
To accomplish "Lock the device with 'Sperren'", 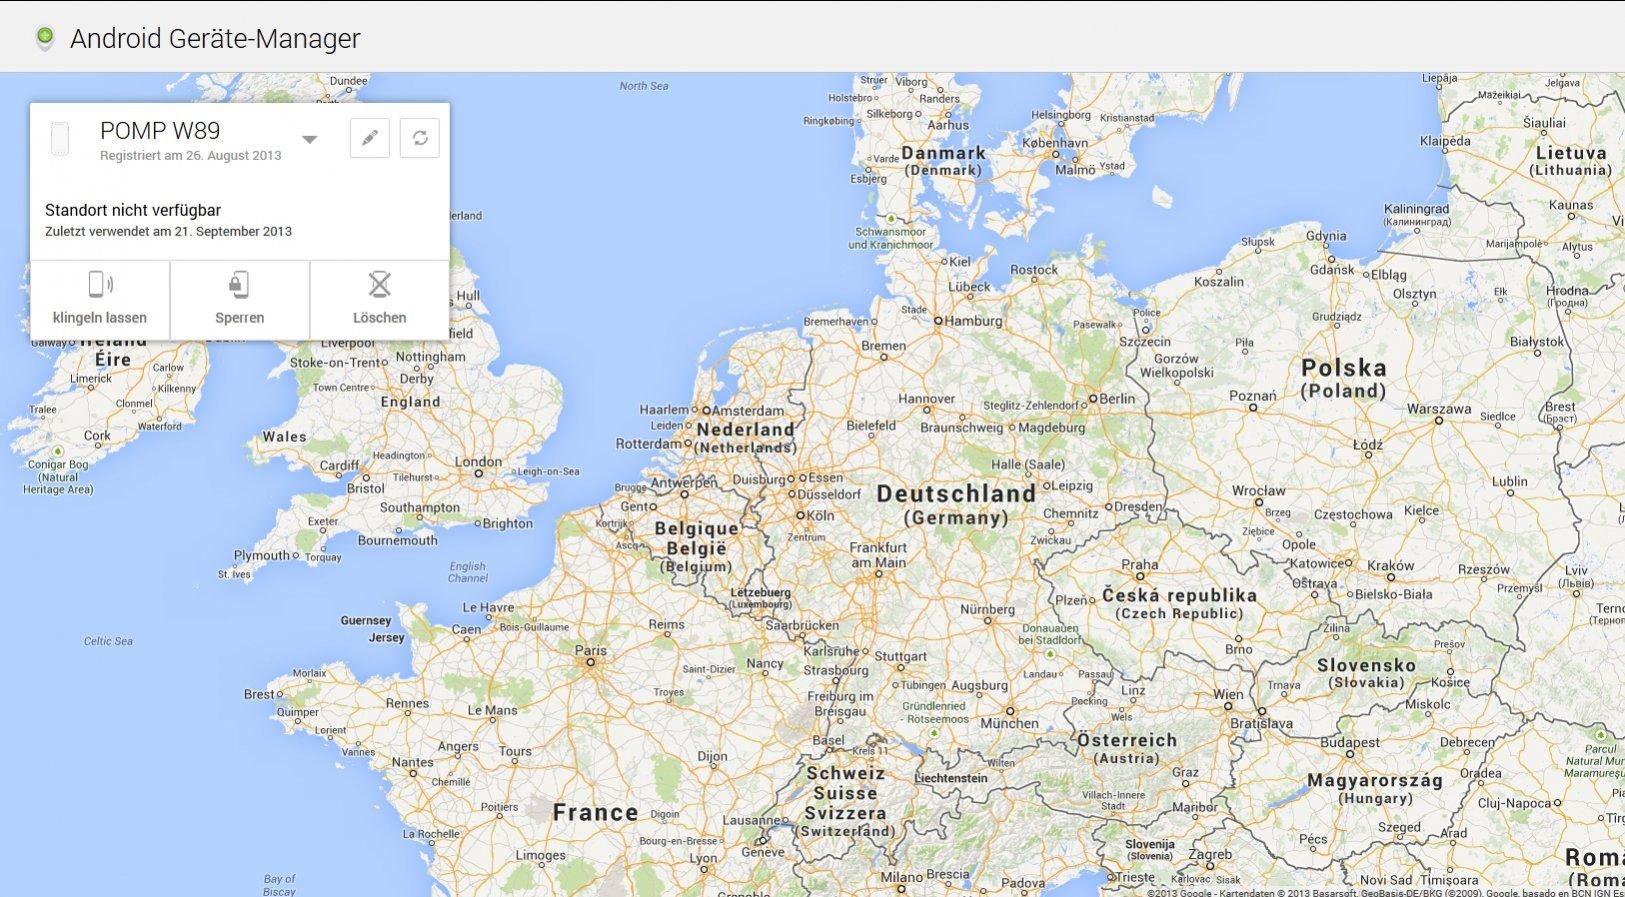I will (x=240, y=300).
